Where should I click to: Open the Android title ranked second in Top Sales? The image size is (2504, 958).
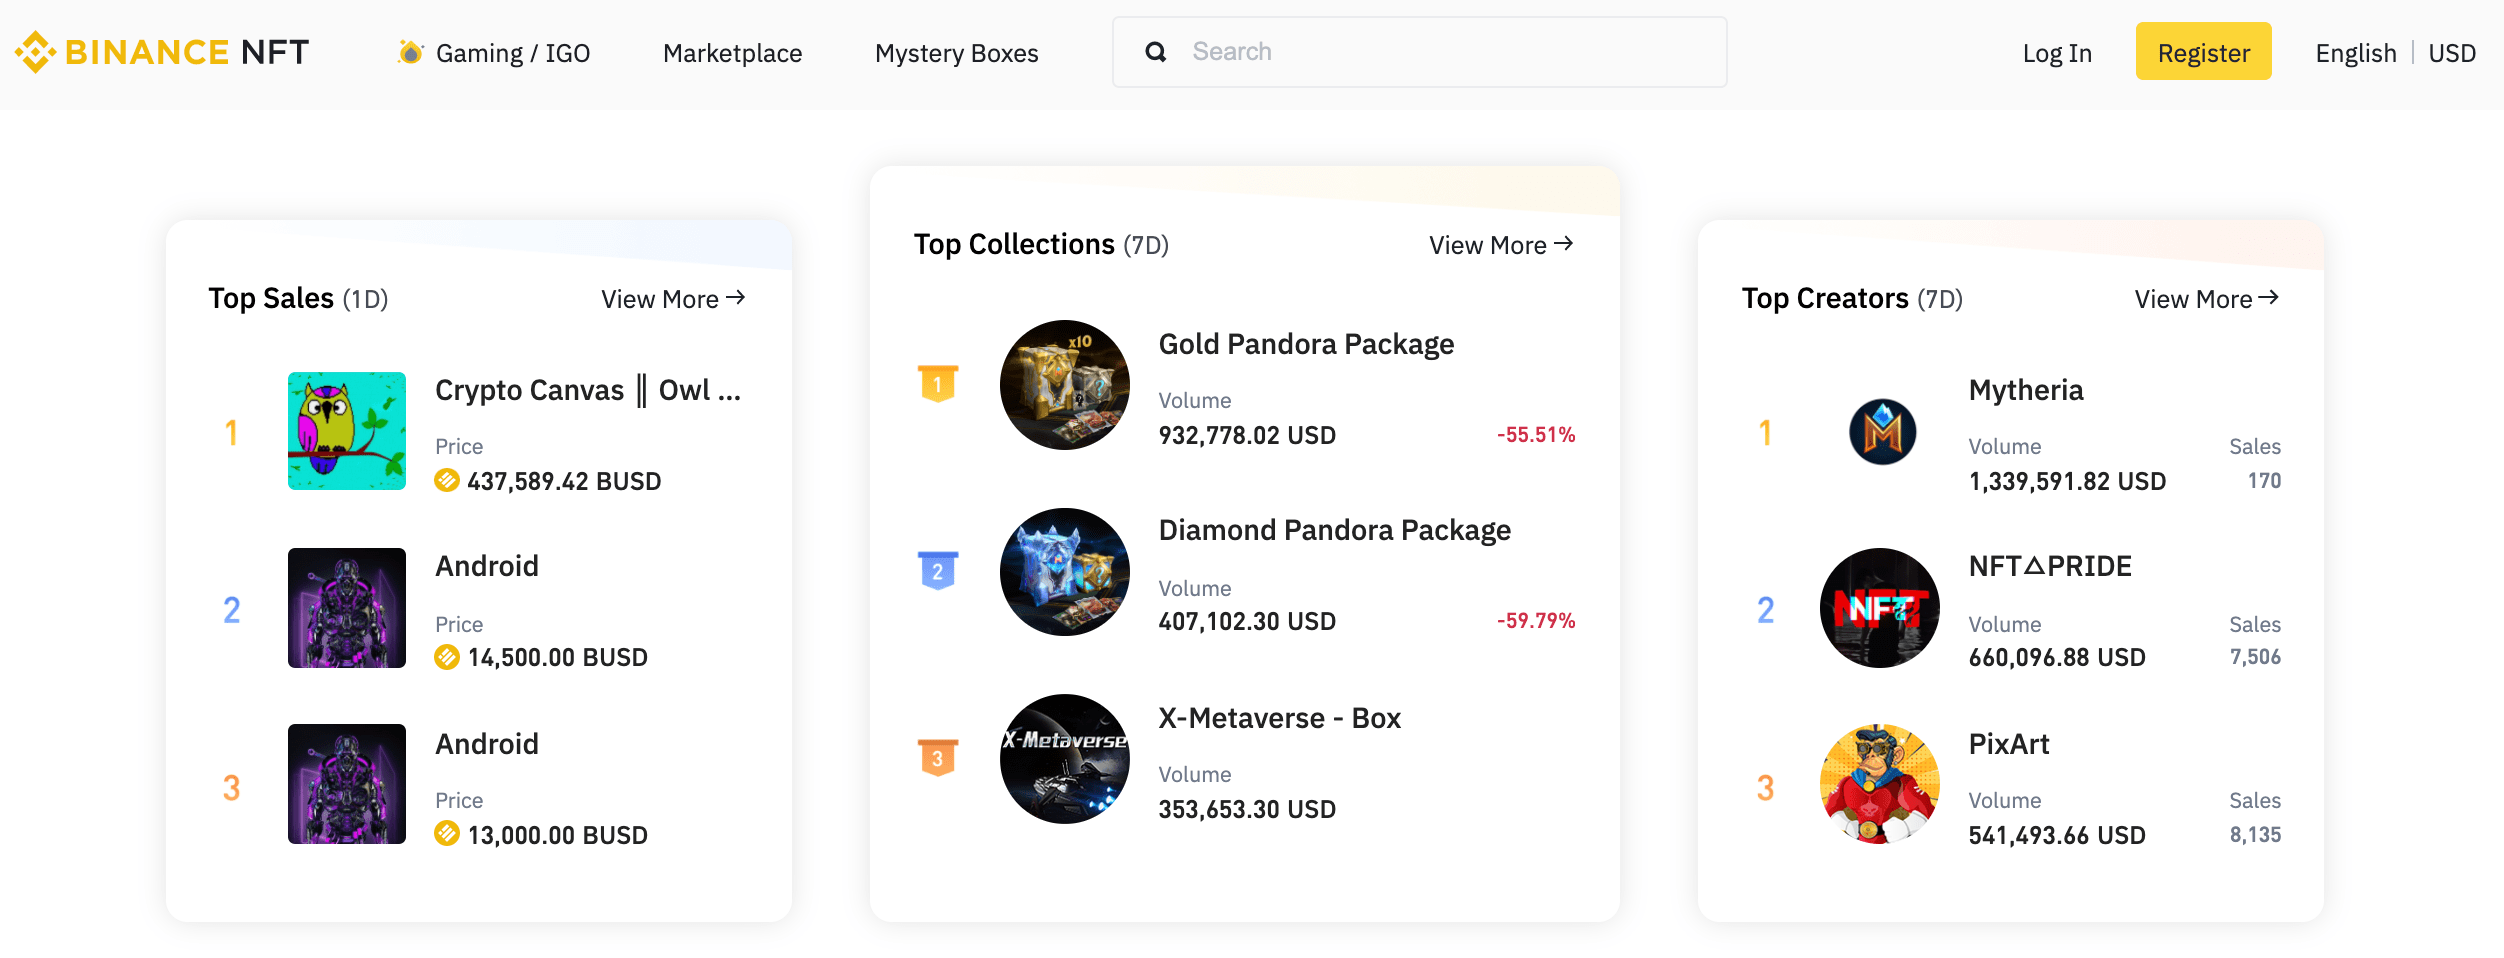[487, 566]
